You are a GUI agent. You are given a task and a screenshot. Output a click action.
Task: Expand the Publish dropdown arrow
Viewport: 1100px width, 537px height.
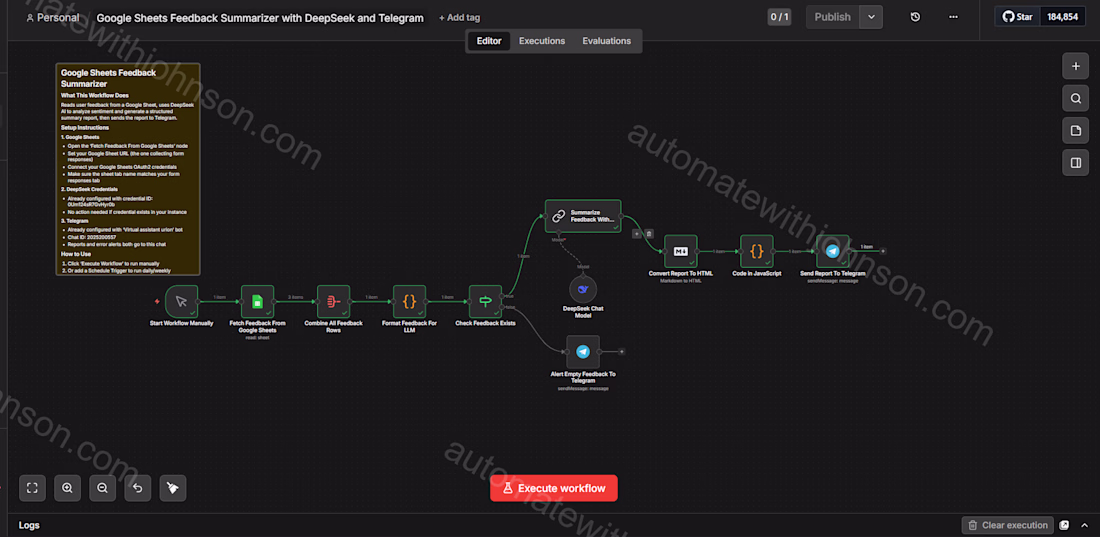(x=871, y=17)
